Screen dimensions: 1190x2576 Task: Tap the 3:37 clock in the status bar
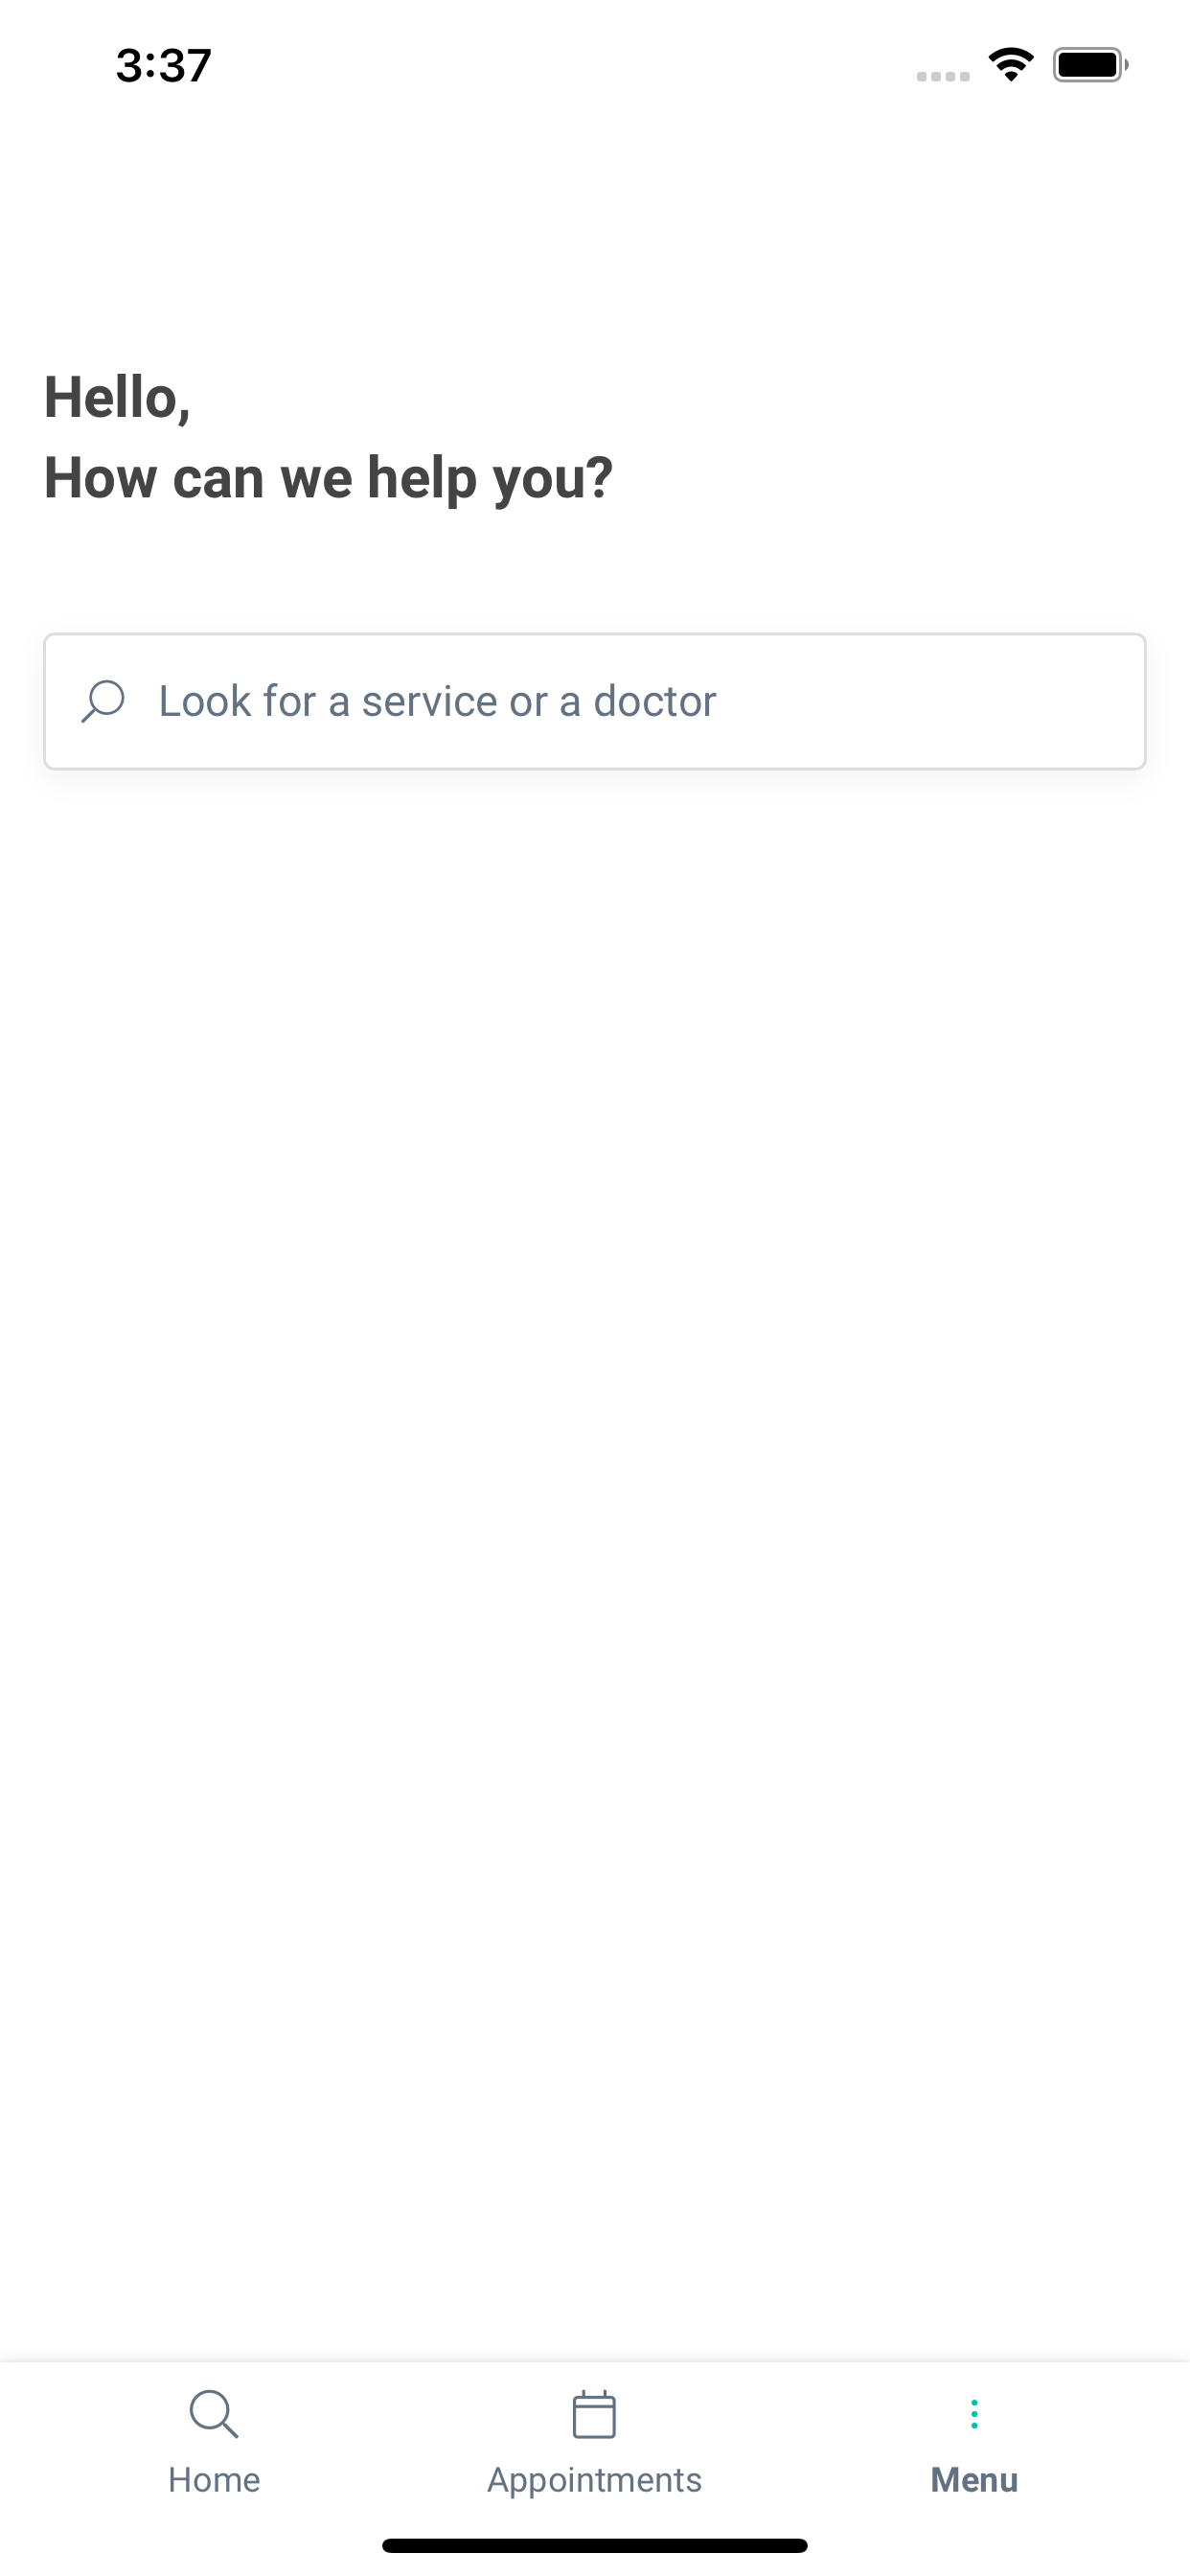[x=164, y=65]
